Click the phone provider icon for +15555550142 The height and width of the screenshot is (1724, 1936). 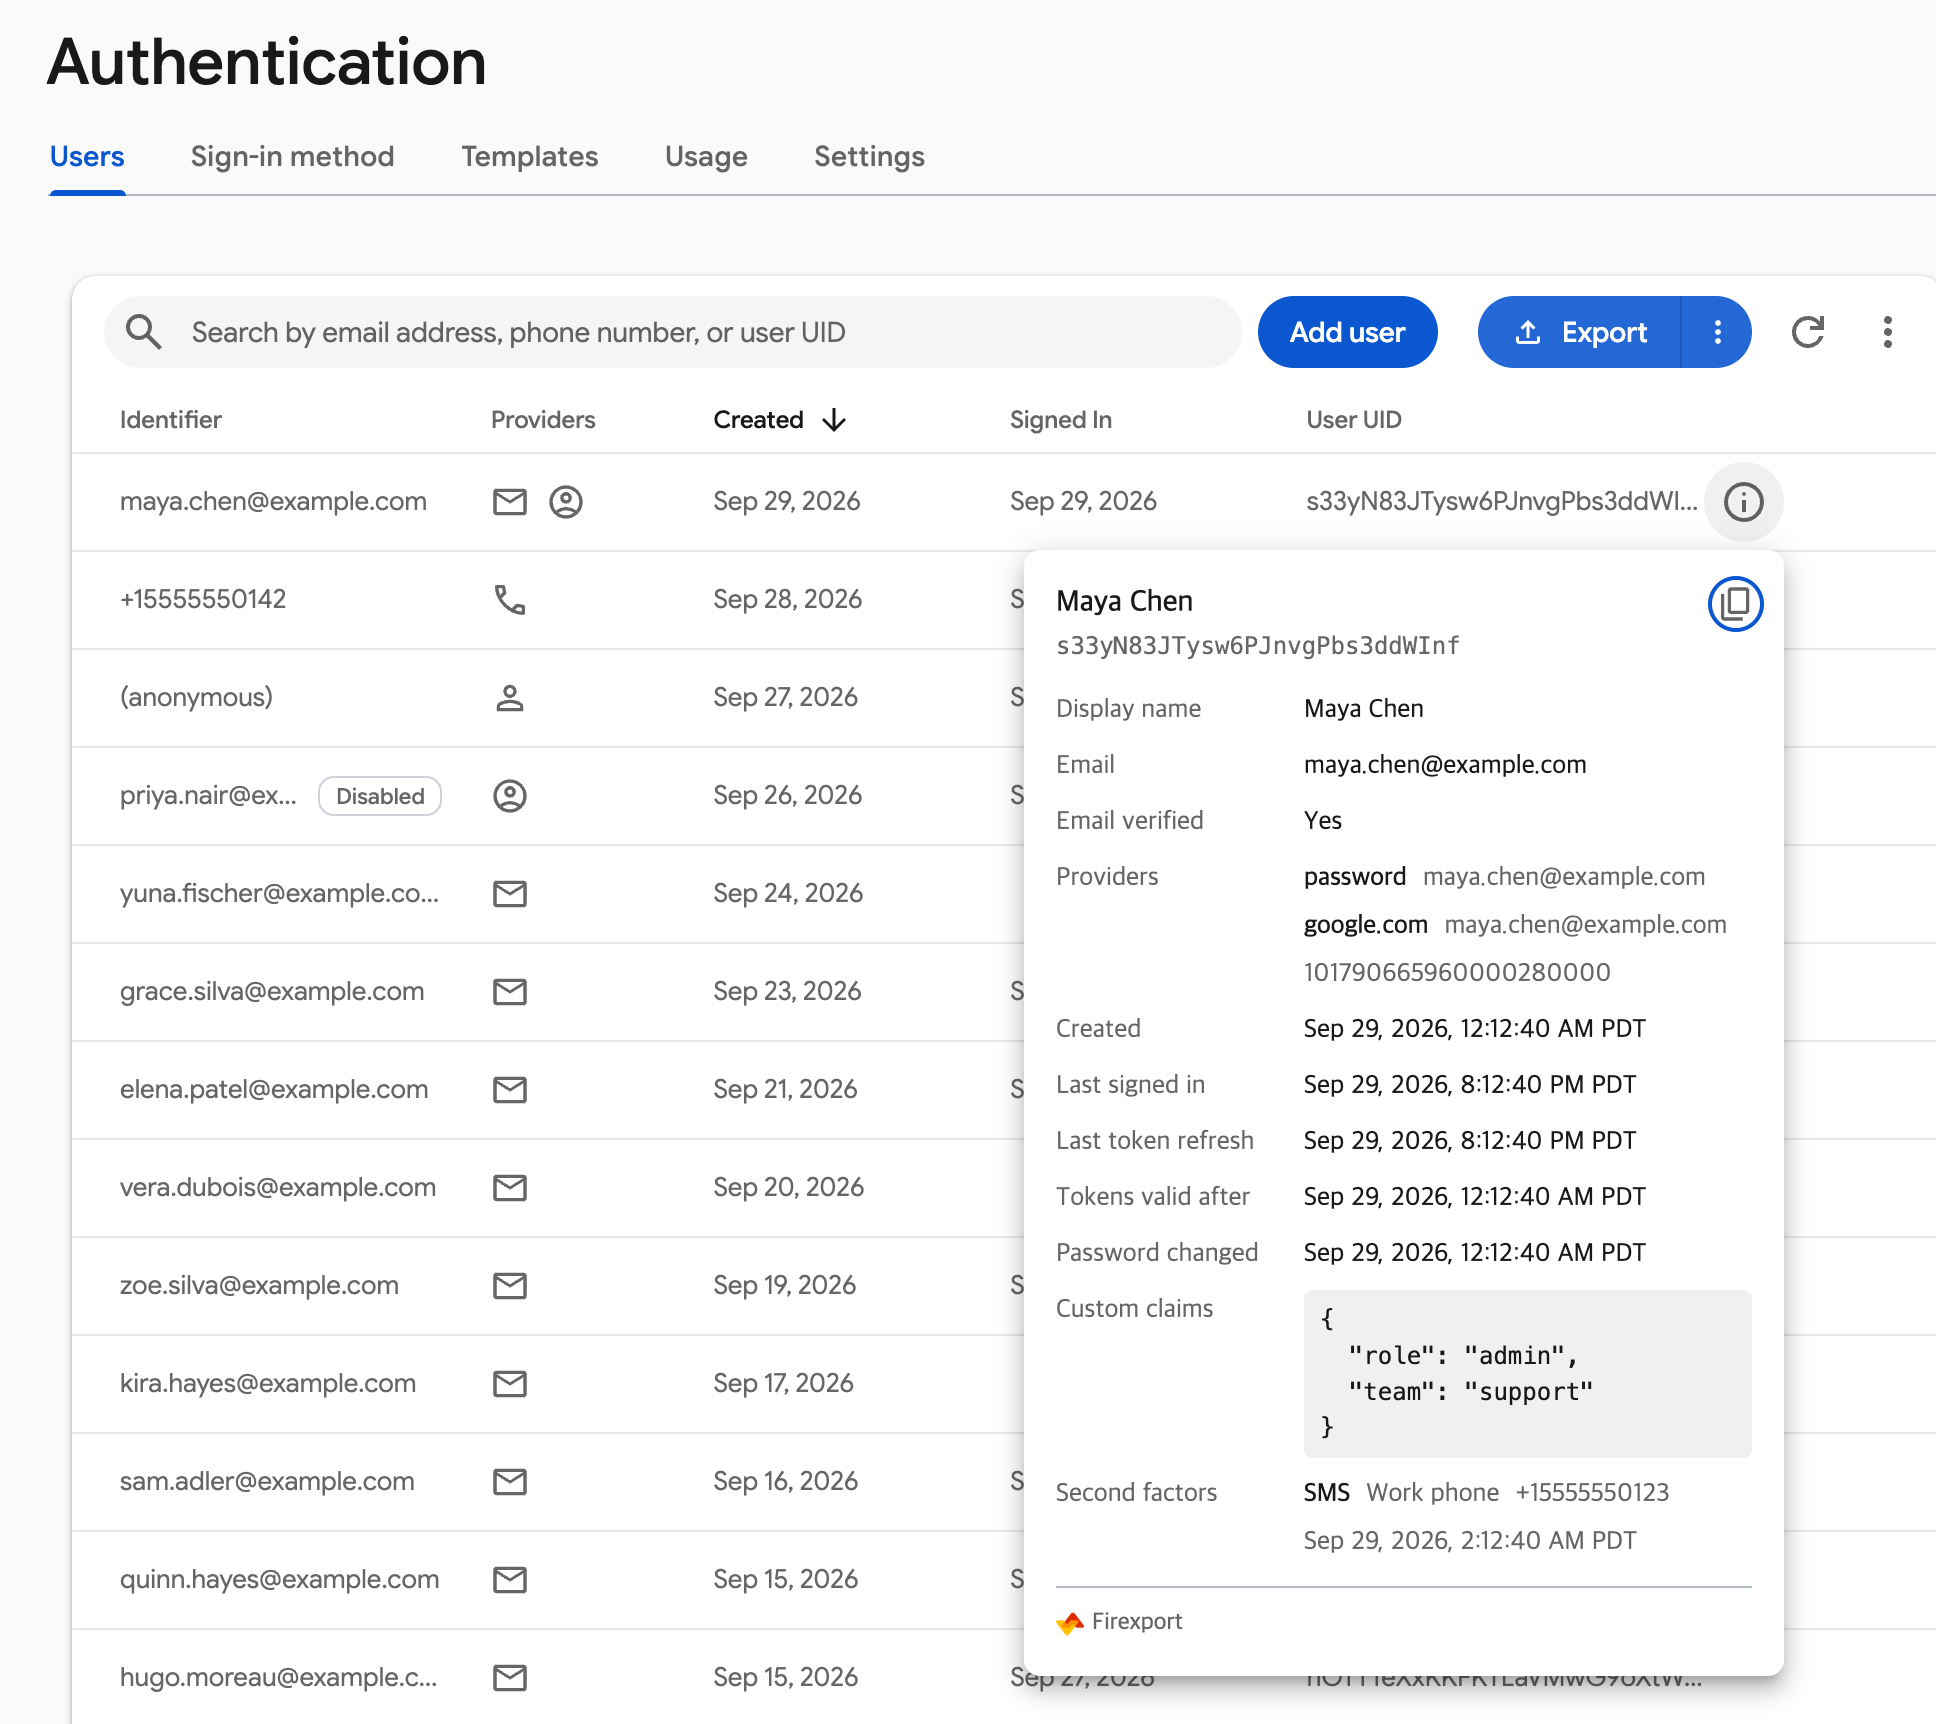[510, 600]
